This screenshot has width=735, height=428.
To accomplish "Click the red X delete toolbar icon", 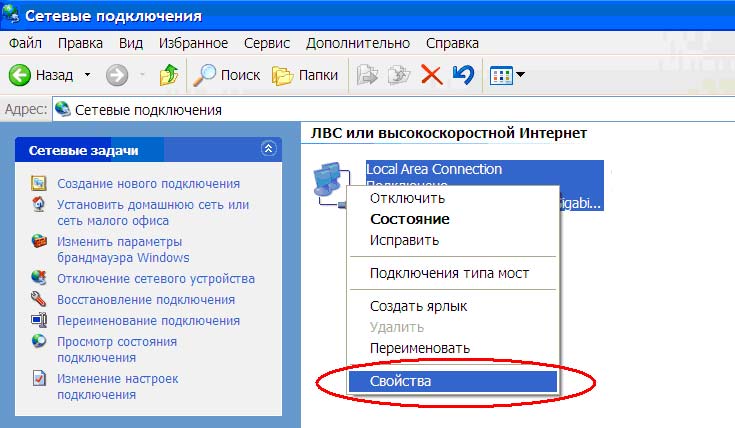I will (431, 75).
